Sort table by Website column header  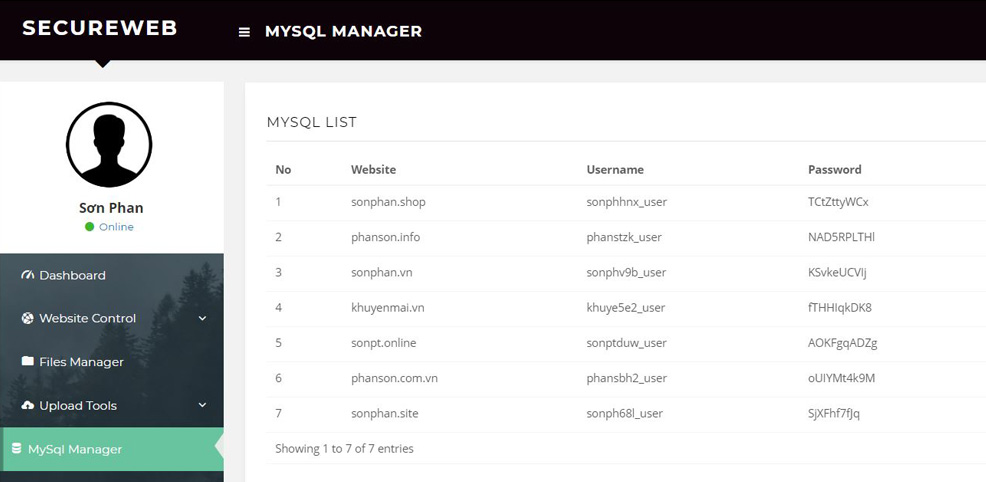coord(373,170)
